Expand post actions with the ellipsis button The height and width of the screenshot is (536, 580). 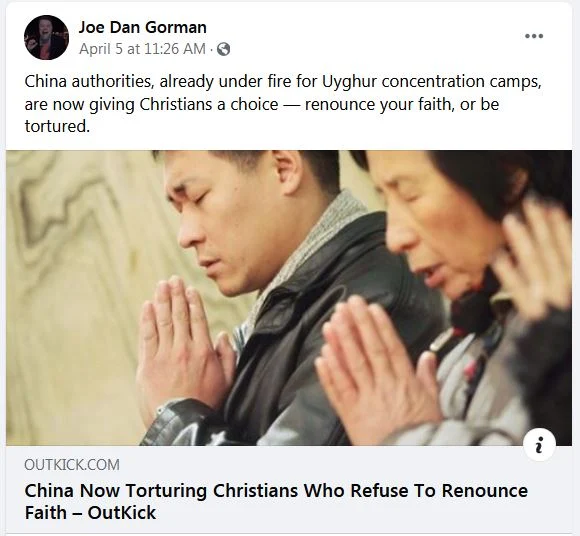534,36
